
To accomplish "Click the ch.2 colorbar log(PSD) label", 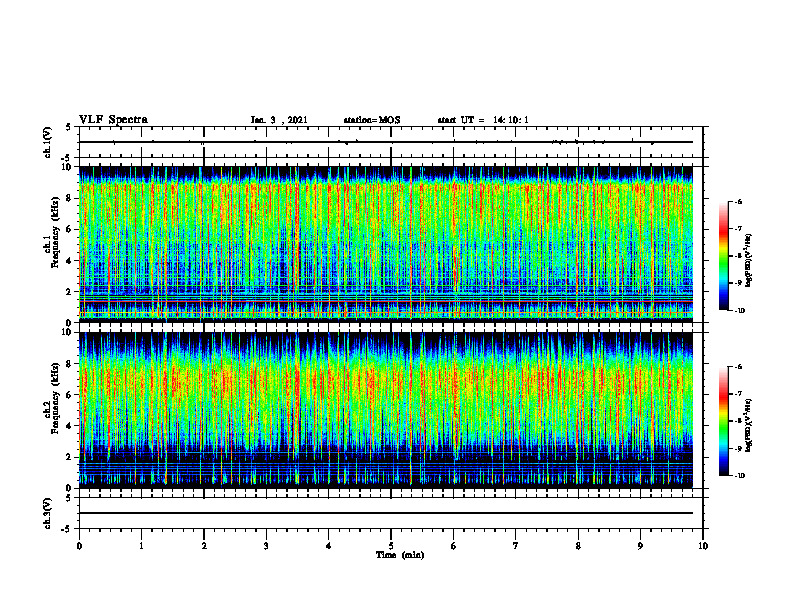I will point(750,423).
